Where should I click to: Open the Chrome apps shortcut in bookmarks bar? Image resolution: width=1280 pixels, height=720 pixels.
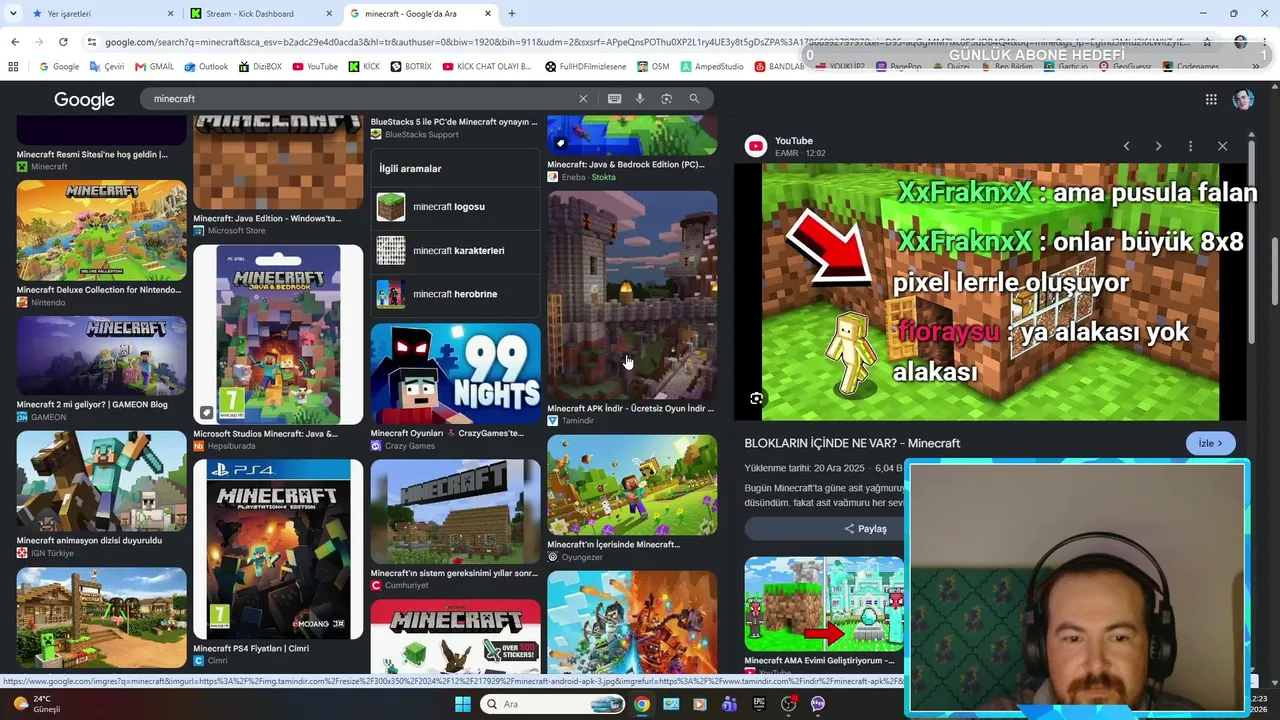click(13, 67)
